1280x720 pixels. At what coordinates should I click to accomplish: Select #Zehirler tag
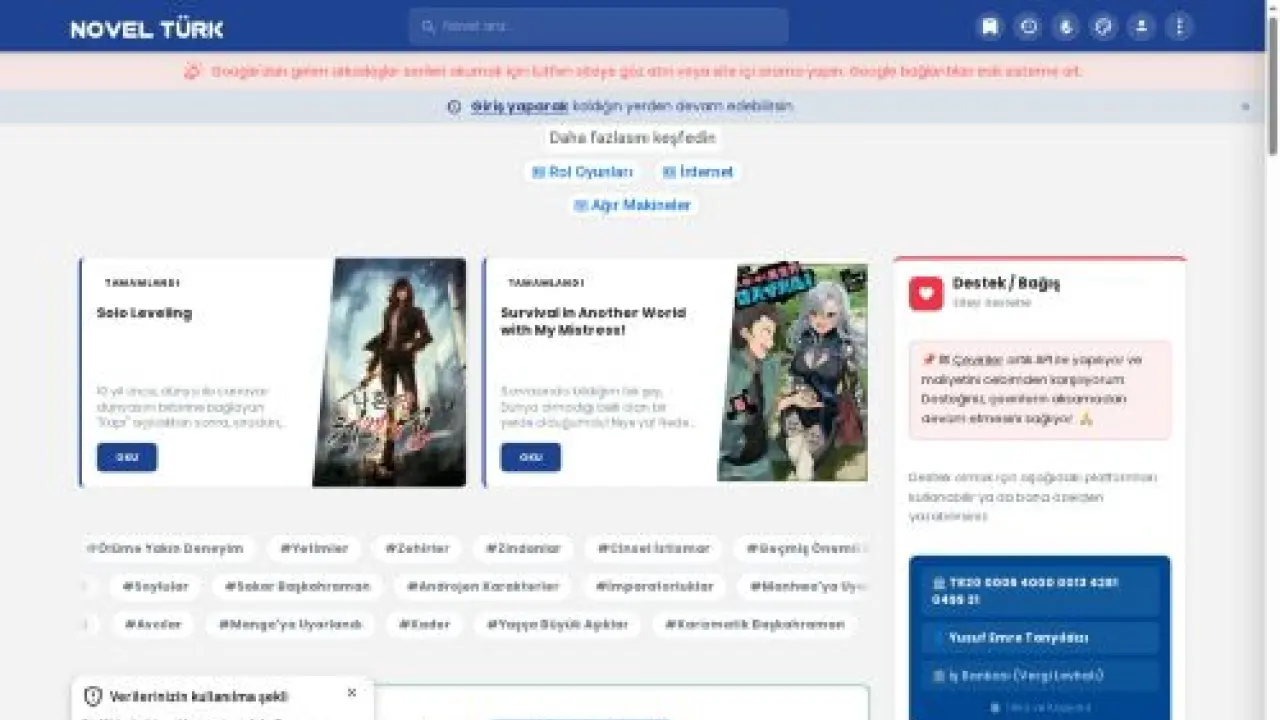coord(417,548)
